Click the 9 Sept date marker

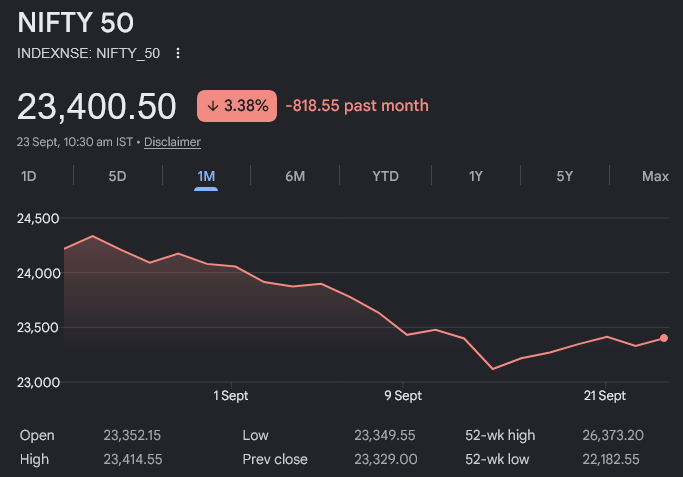click(x=403, y=396)
